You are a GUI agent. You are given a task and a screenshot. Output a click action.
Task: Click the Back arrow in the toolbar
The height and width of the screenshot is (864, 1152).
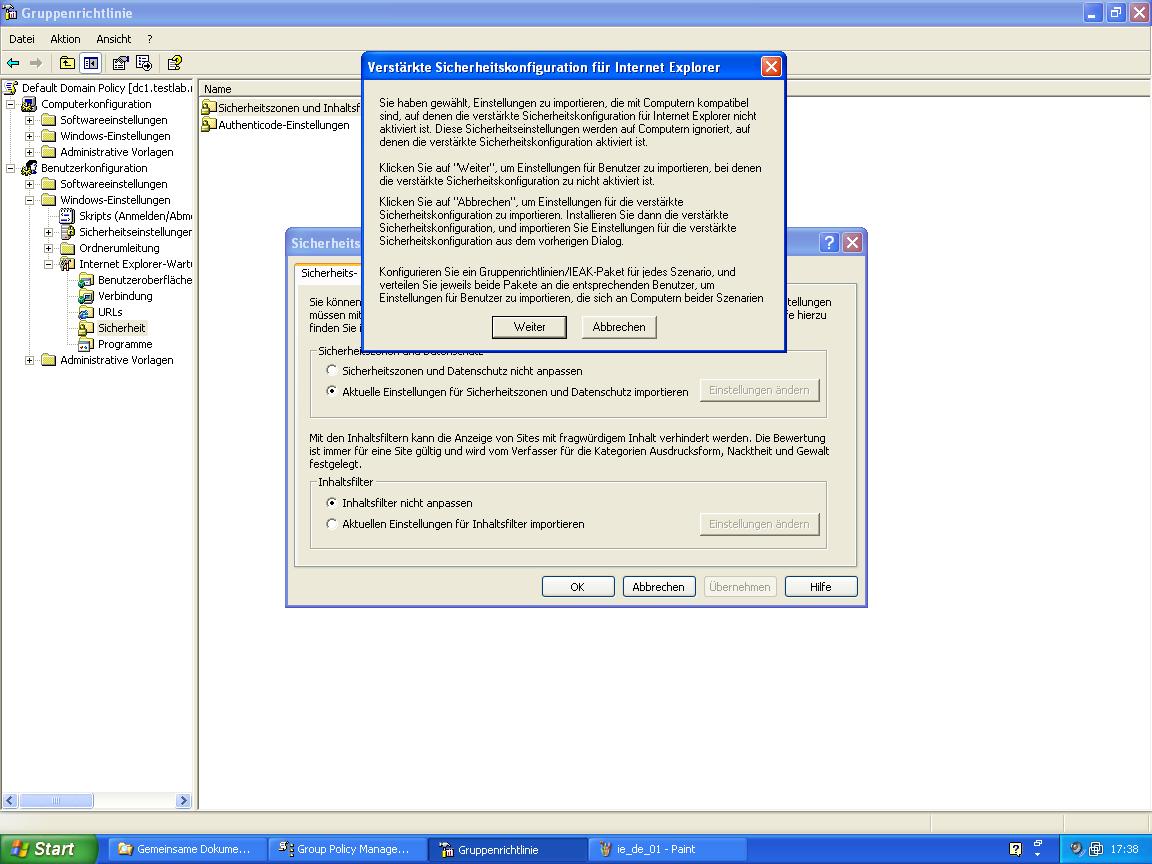[13, 63]
